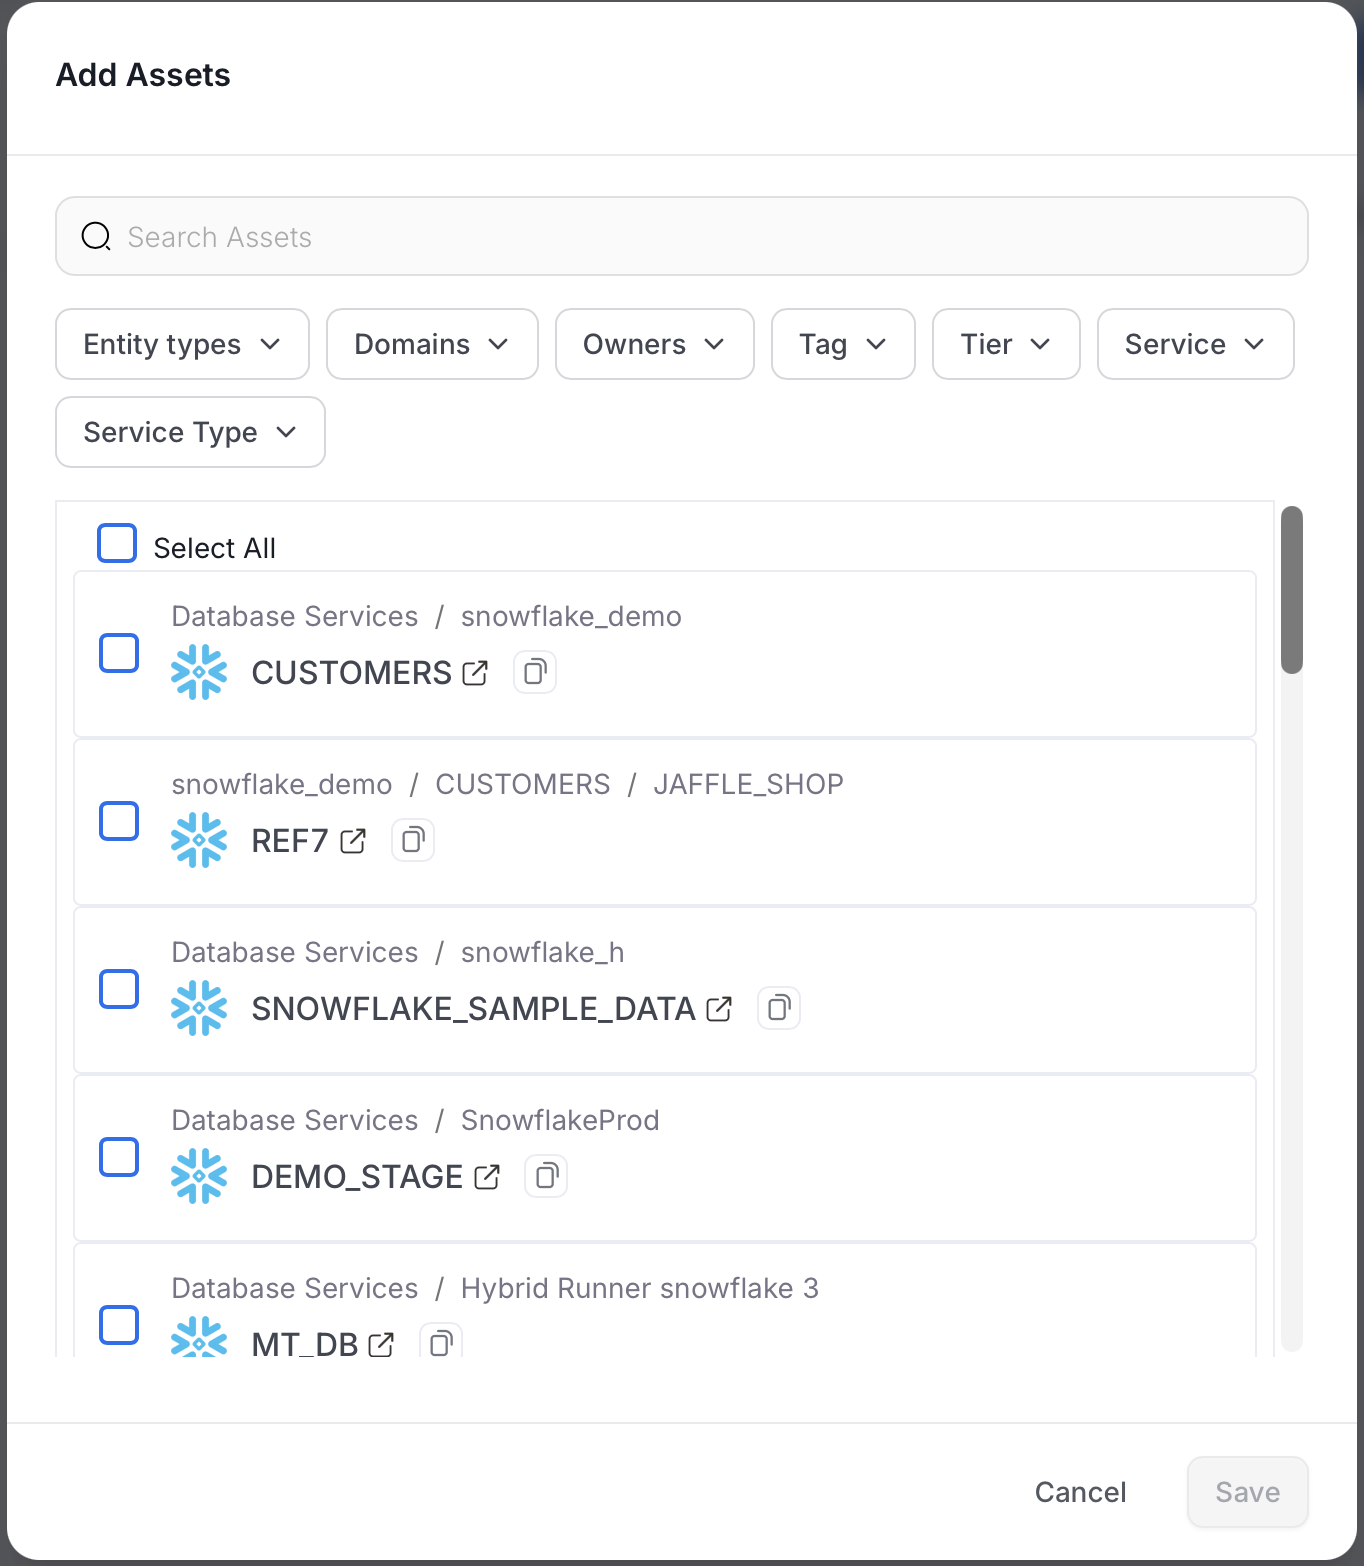
Task: Click the Snowflake icon beside DEMO_STAGE
Action: tap(199, 1176)
